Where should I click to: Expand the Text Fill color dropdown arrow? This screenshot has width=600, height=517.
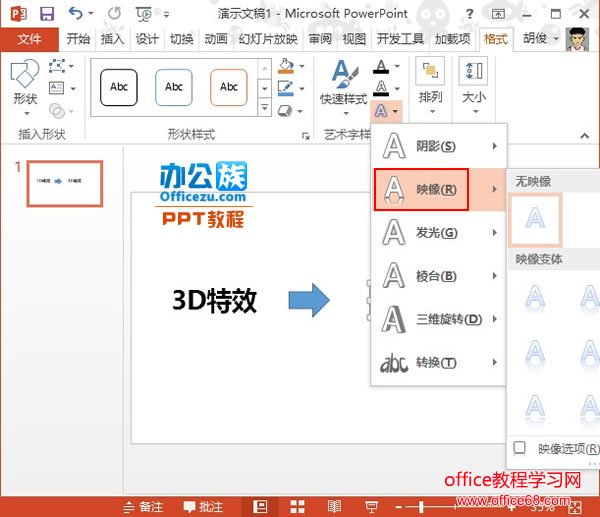397,67
